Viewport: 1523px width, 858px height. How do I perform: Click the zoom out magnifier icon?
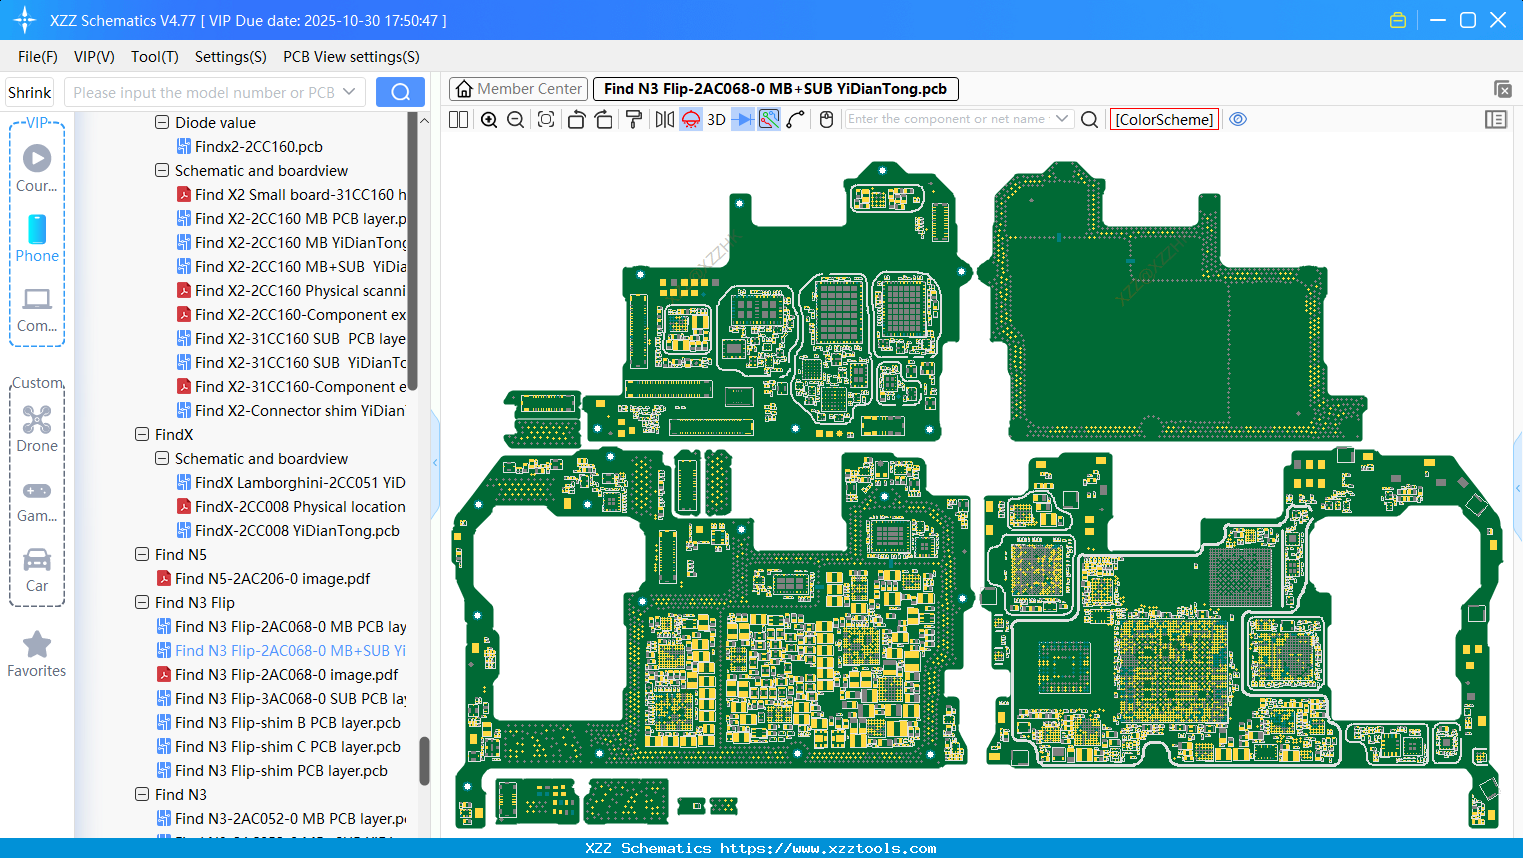pyautogui.click(x=516, y=120)
